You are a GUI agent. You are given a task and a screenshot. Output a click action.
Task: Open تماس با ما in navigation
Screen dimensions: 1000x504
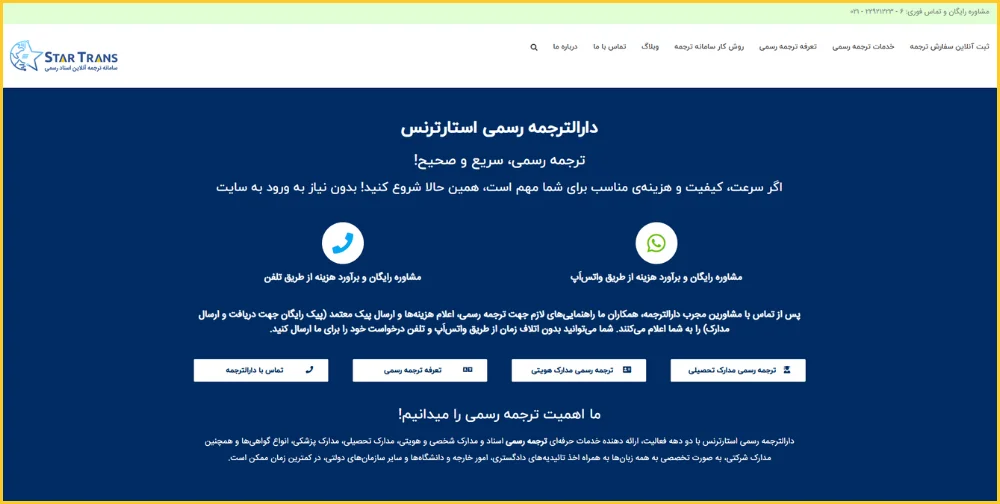609,47
